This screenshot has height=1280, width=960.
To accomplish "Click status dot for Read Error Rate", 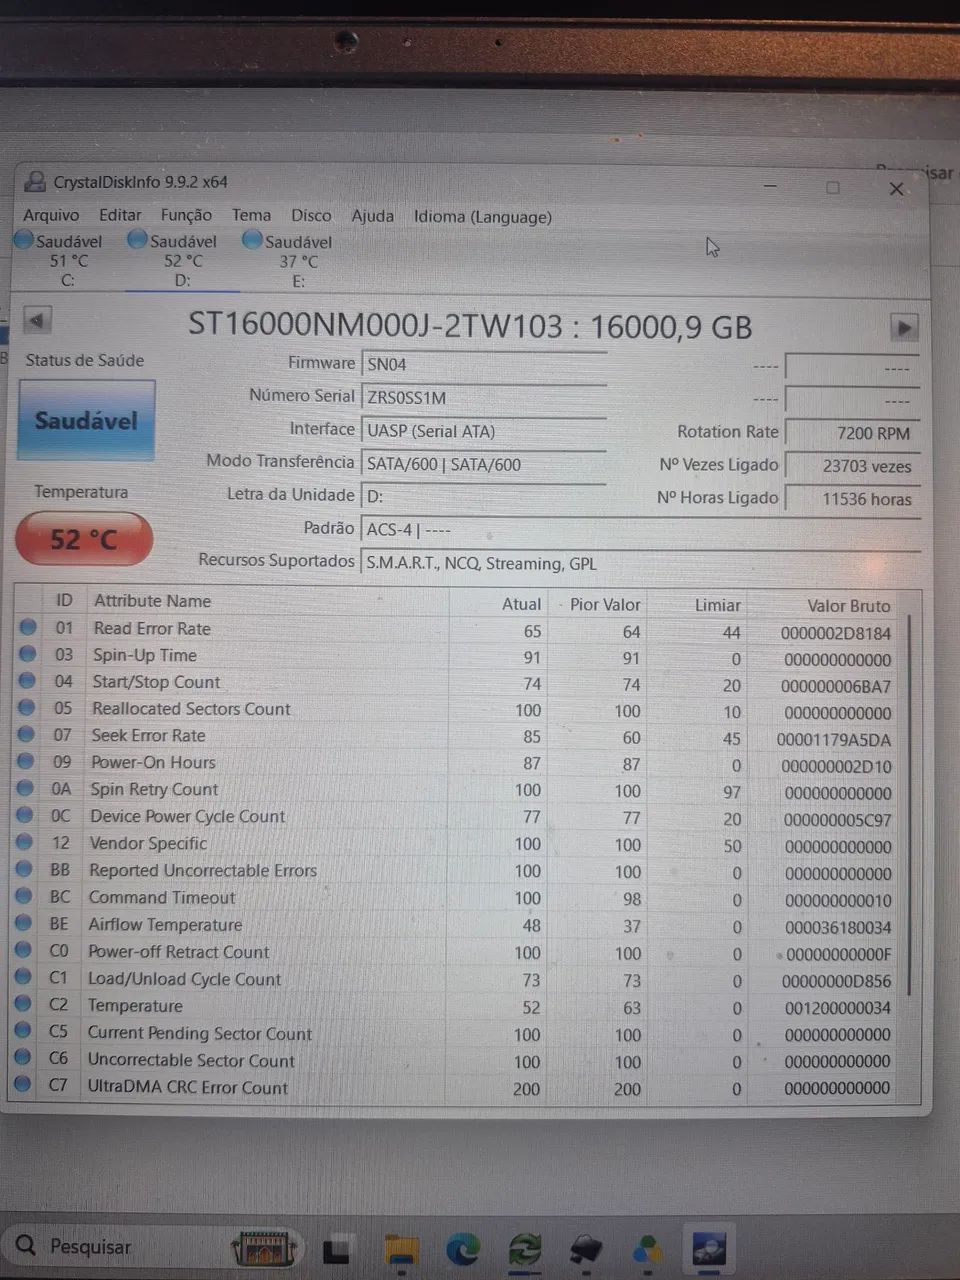I will (27, 627).
